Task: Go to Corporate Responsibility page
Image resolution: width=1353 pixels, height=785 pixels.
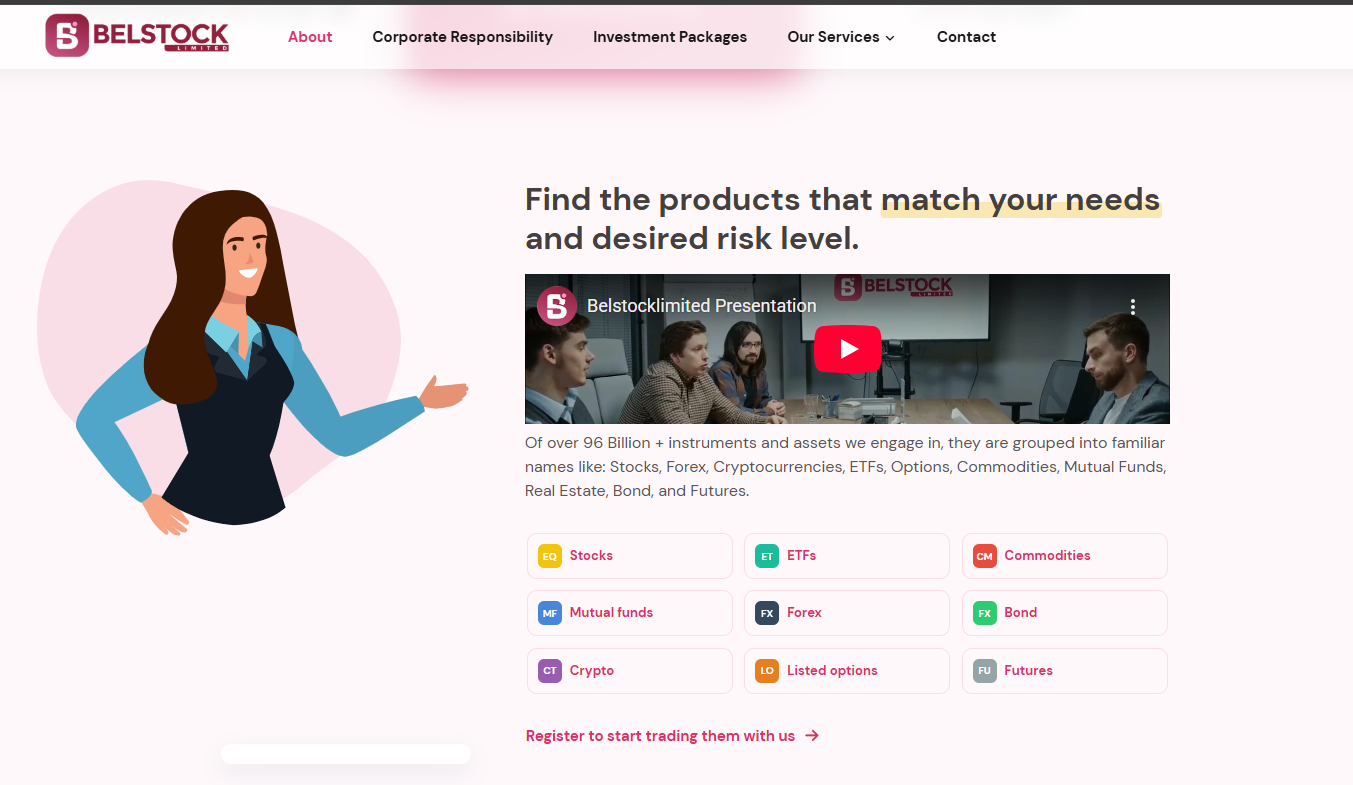Action: [x=463, y=37]
